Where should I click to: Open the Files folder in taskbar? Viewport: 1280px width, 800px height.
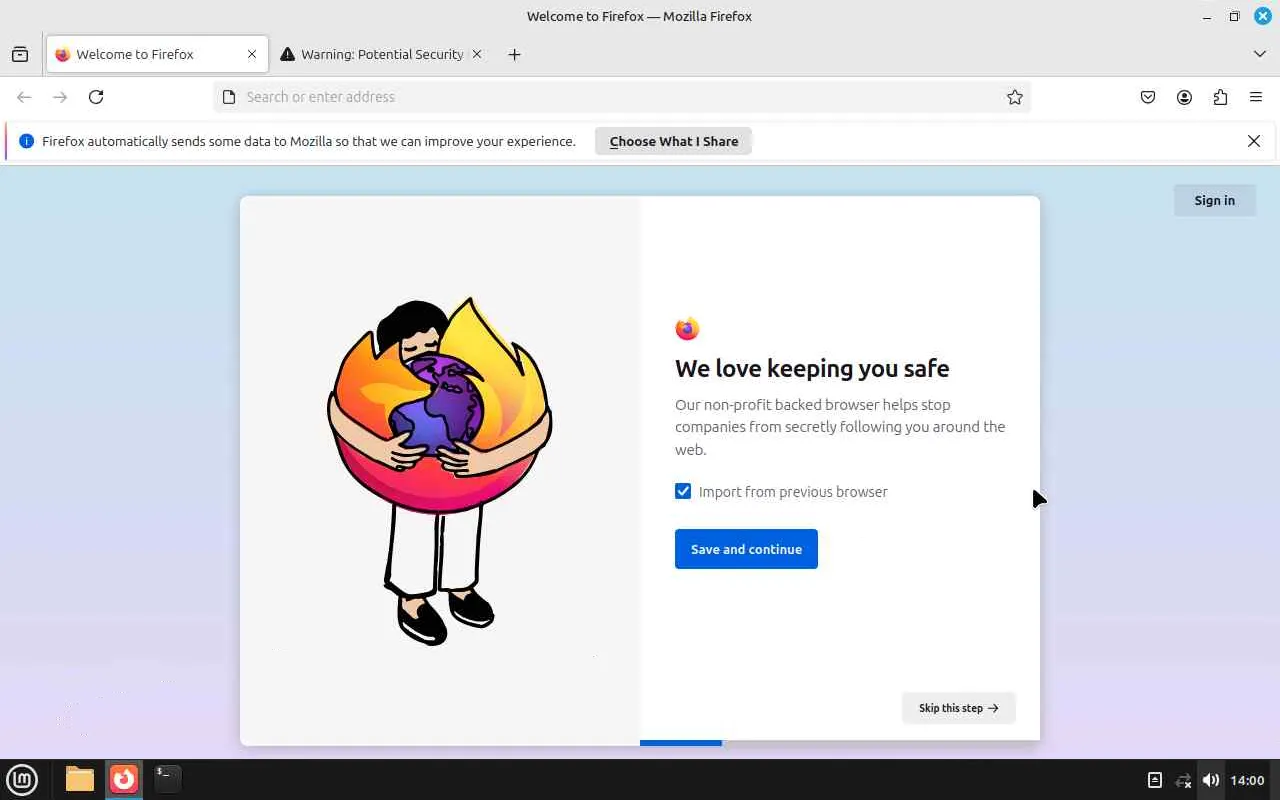pyautogui.click(x=80, y=779)
